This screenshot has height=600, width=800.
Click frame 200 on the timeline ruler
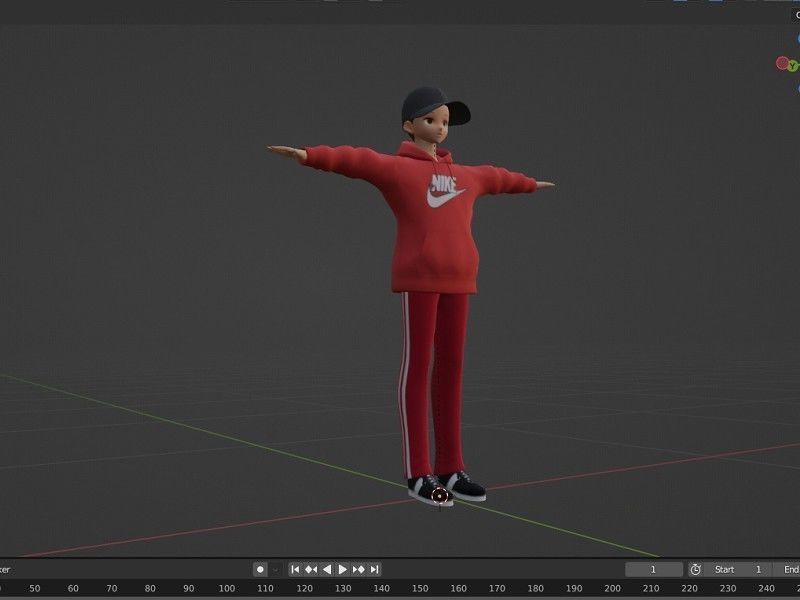[x=612, y=588]
